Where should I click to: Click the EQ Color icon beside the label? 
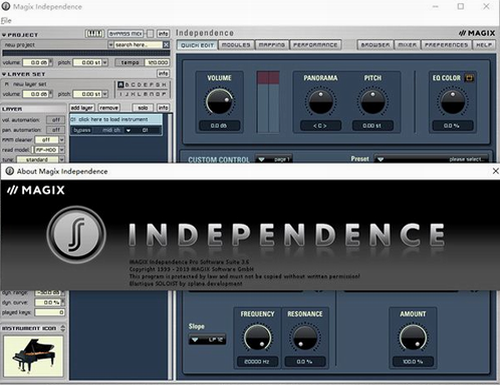click(x=469, y=78)
